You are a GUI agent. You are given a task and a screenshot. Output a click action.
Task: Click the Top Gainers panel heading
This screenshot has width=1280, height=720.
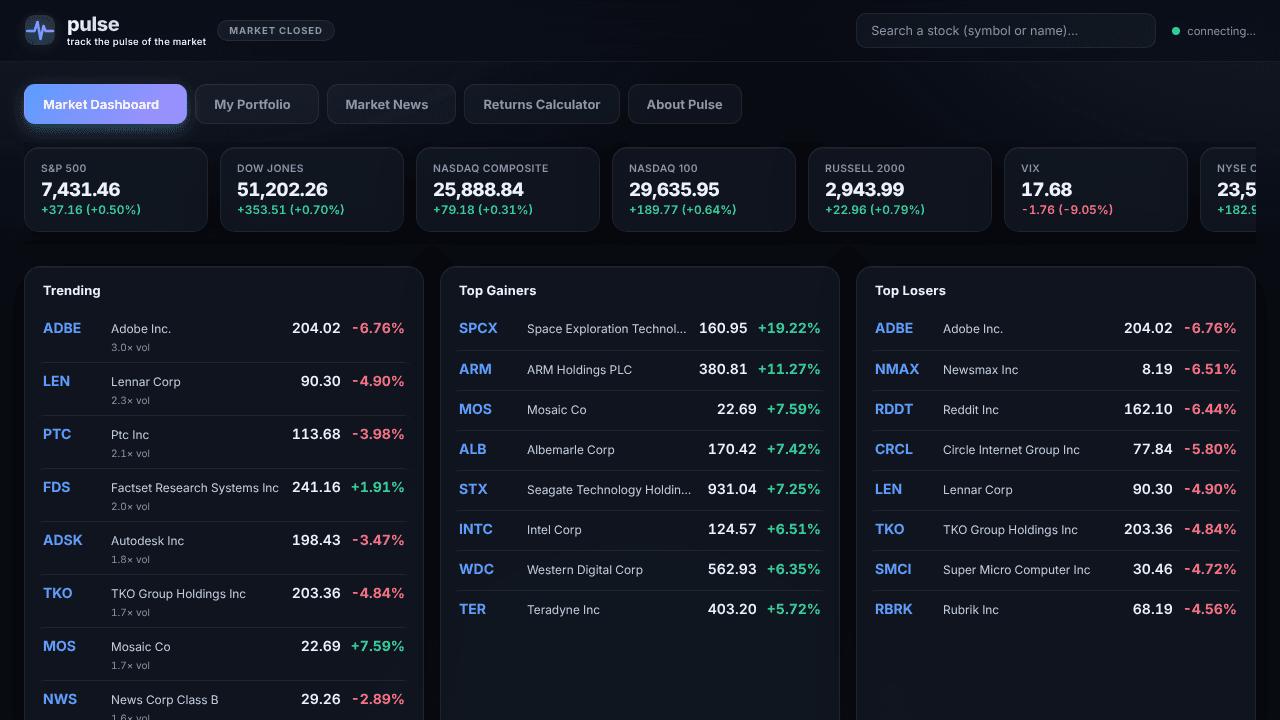point(498,291)
